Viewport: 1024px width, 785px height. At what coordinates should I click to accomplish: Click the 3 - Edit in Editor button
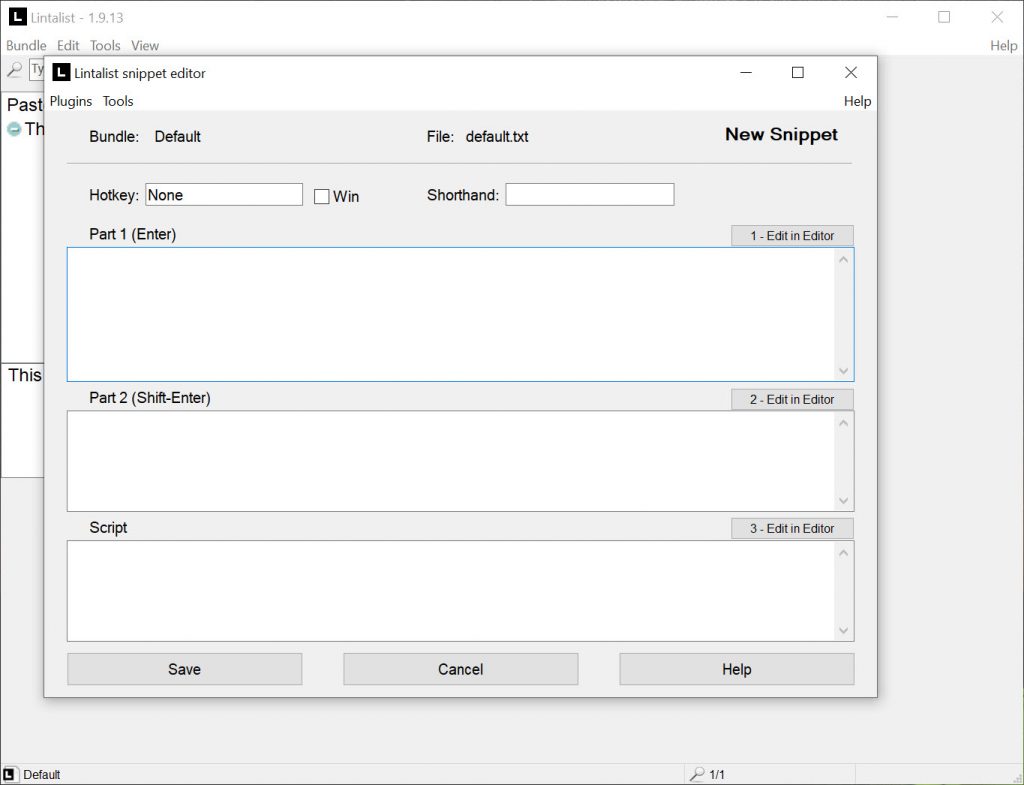pyautogui.click(x=792, y=528)
